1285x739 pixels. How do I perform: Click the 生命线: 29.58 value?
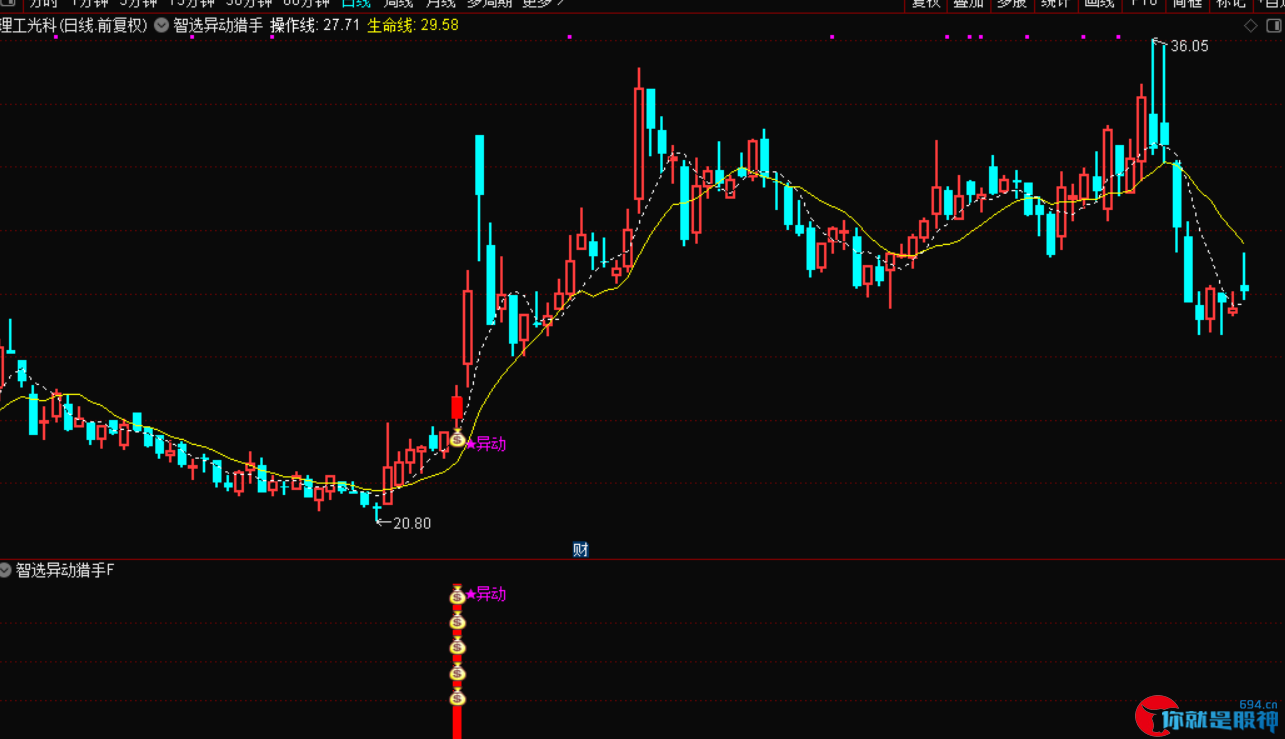[413, 26]
